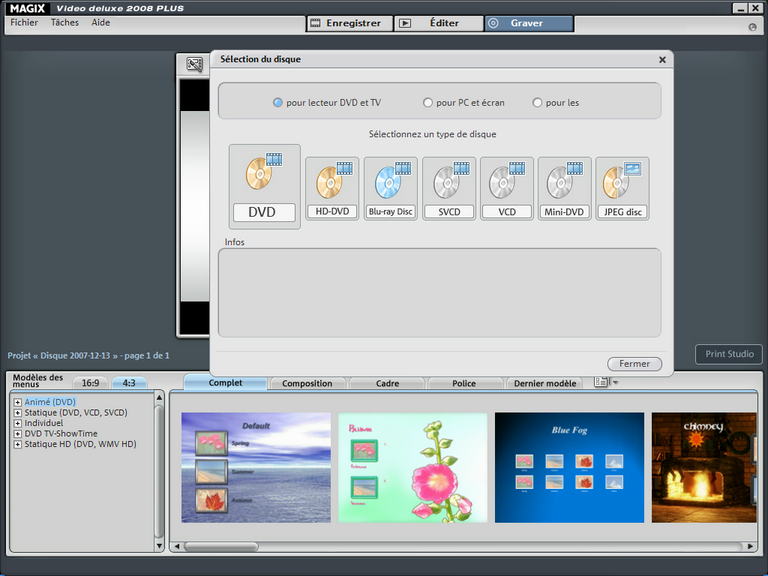Click the preview image icon above the black preview
This screenshot has height=576, width=768.
[194, 64]
